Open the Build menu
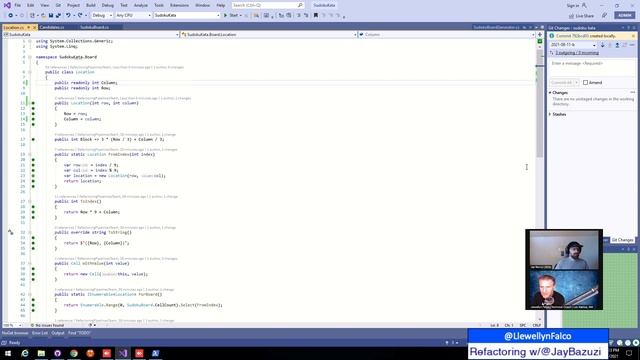The width and height of the screenshot is (640, 360). tap(91, 5)
